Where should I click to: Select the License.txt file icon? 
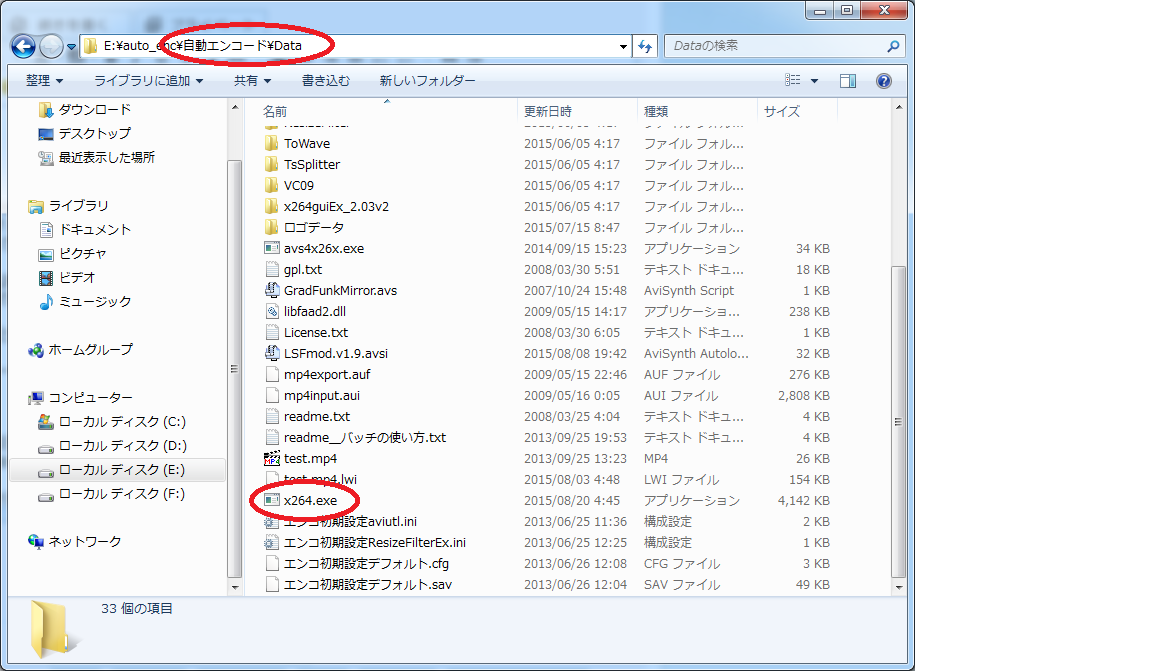click(272, 332)
